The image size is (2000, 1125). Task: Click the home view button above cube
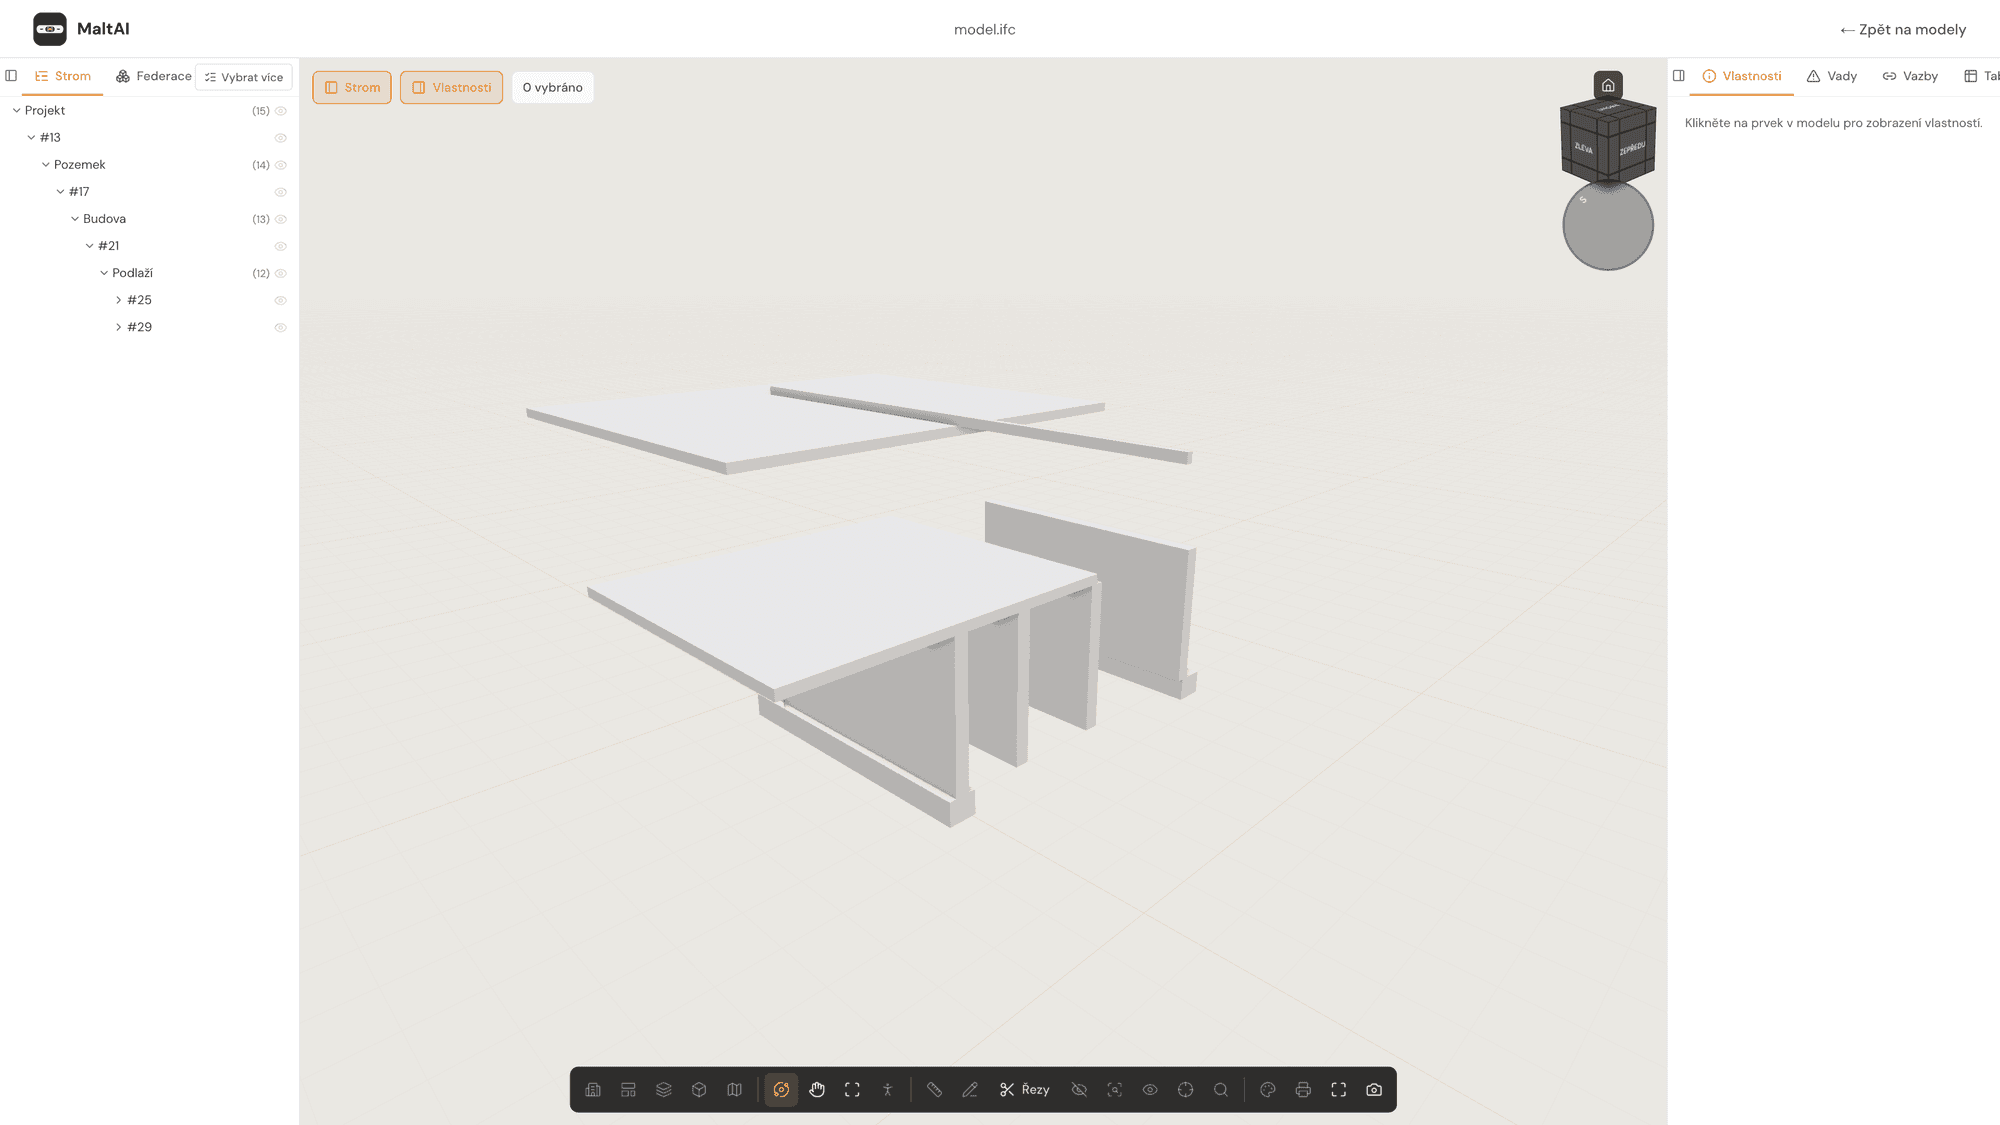pyautogui.click(x=1608, y=85)
